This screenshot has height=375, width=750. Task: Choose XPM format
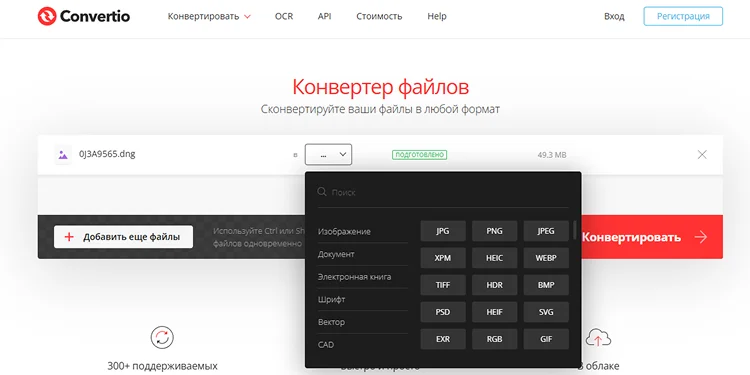[x=443, y=258]
